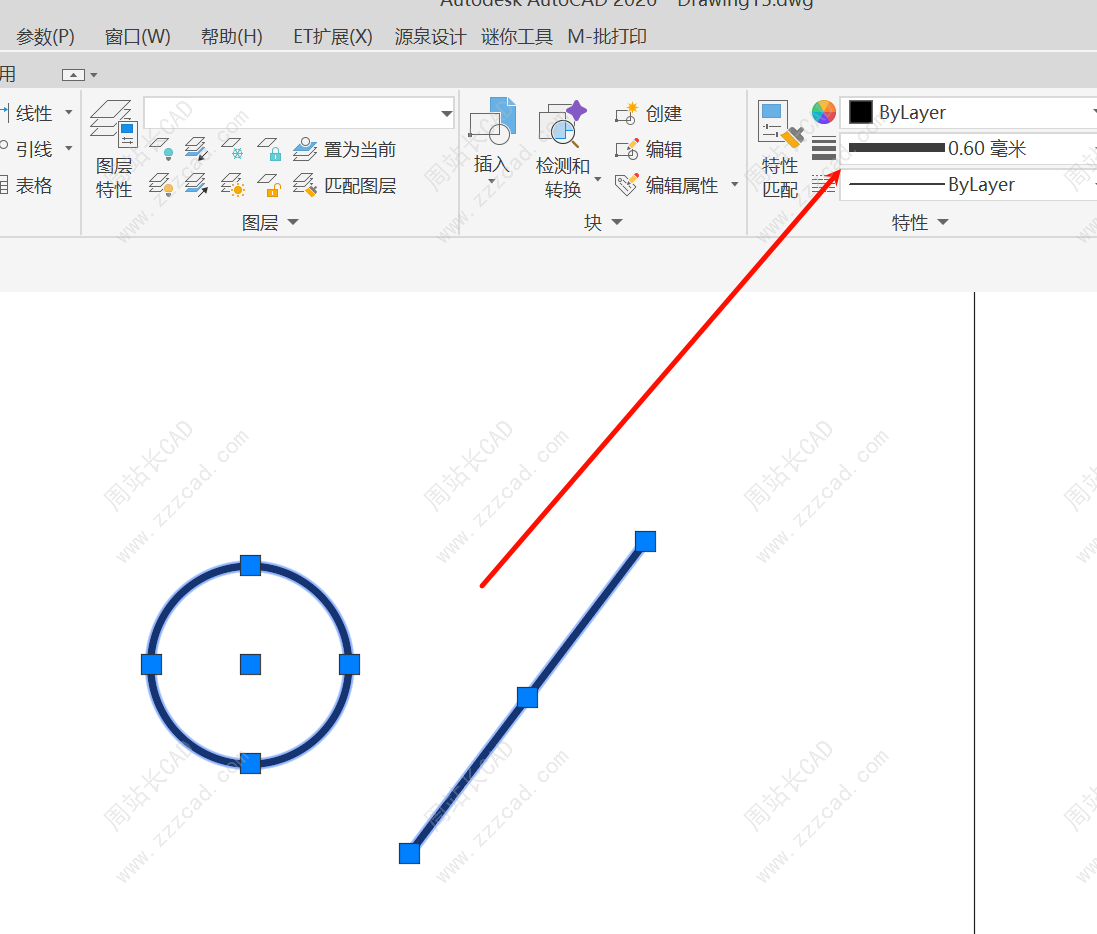Expand the 图层 panel flyout
This screenshot has height=934, width=1097.
tap(270, 223)
